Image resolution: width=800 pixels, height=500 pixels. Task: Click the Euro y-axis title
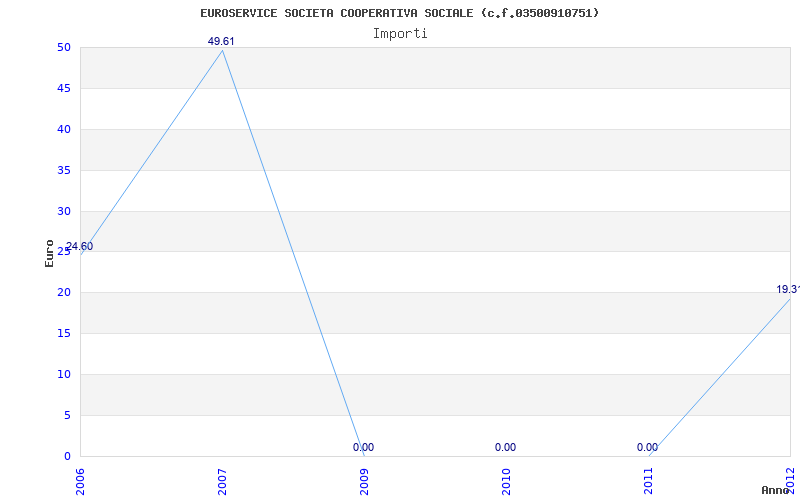[x=49, y=253]
